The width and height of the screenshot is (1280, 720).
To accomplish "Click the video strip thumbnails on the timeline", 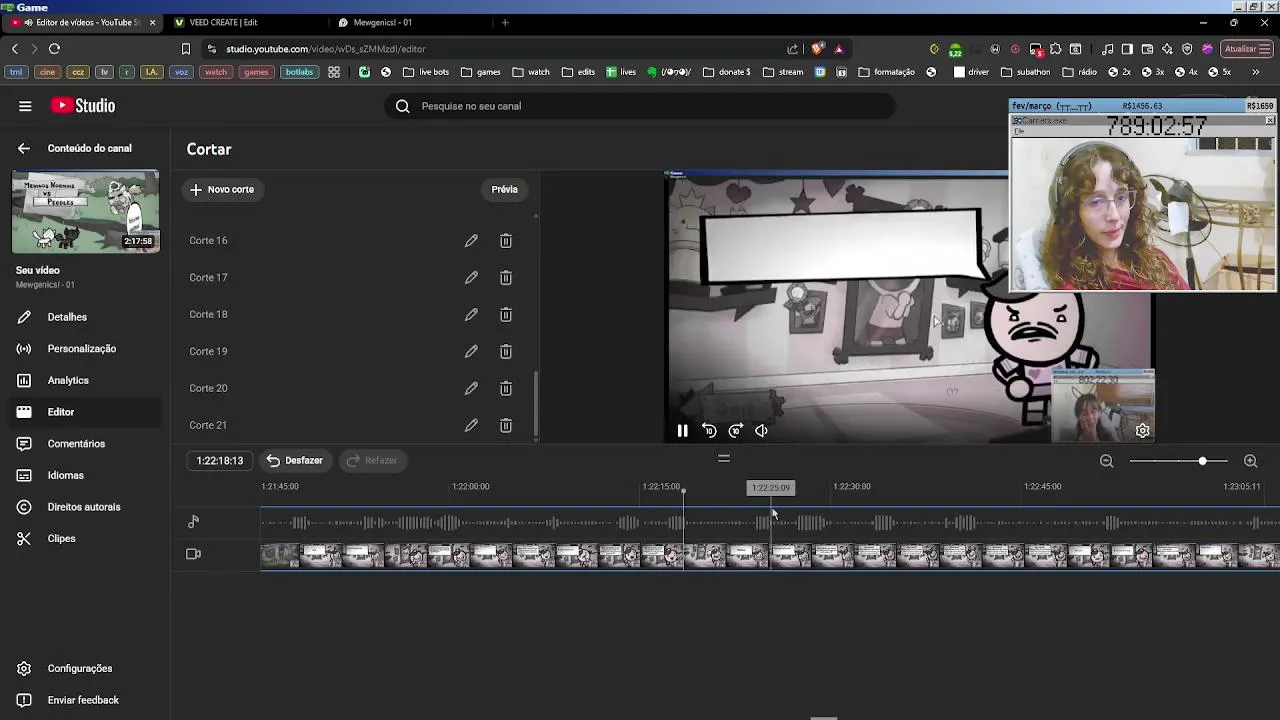I will pyautogui.click(x=770, y=555).
